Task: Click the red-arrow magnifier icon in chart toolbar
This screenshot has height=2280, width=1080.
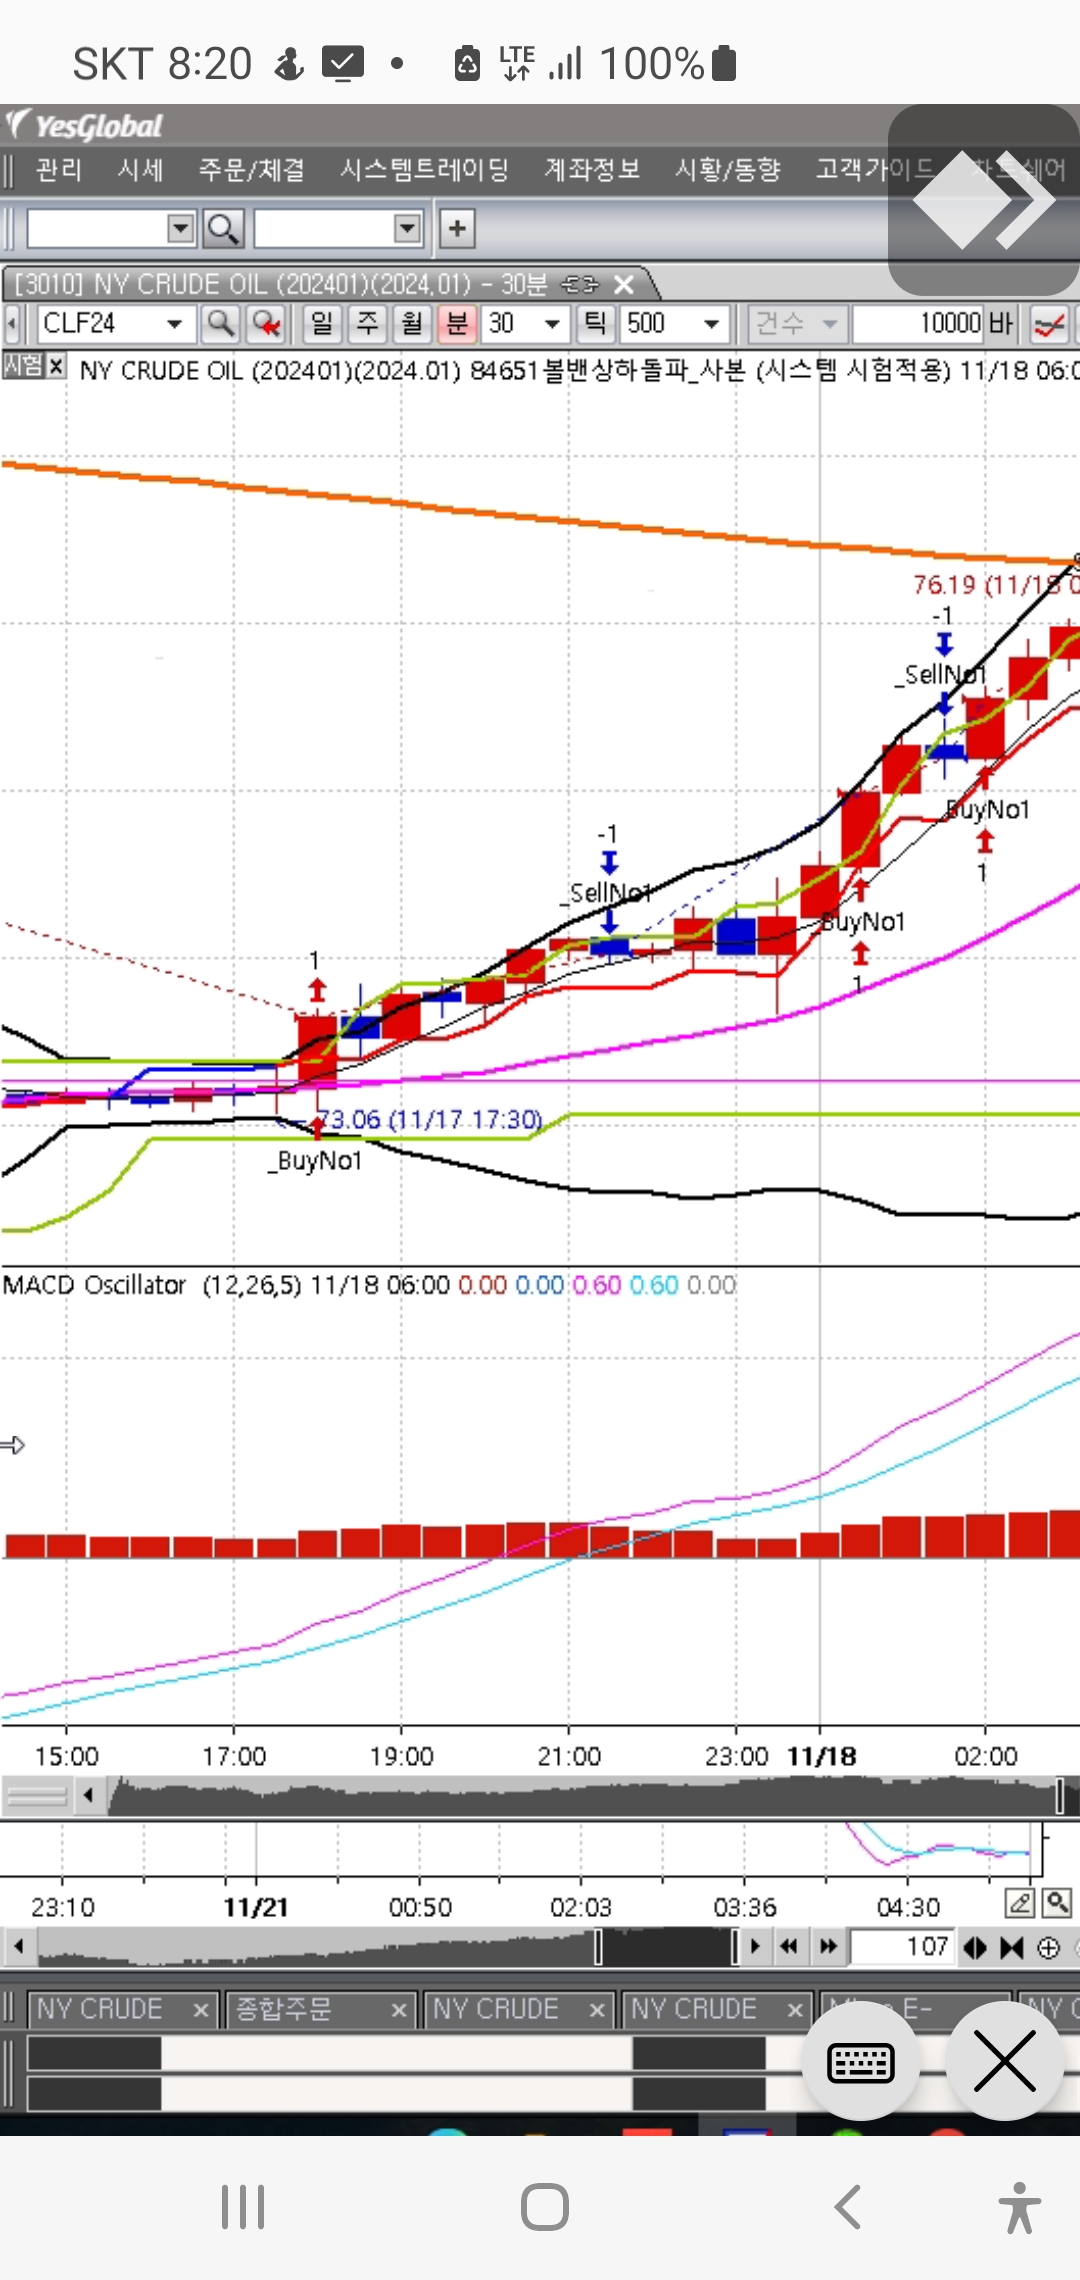Action: 266,324
